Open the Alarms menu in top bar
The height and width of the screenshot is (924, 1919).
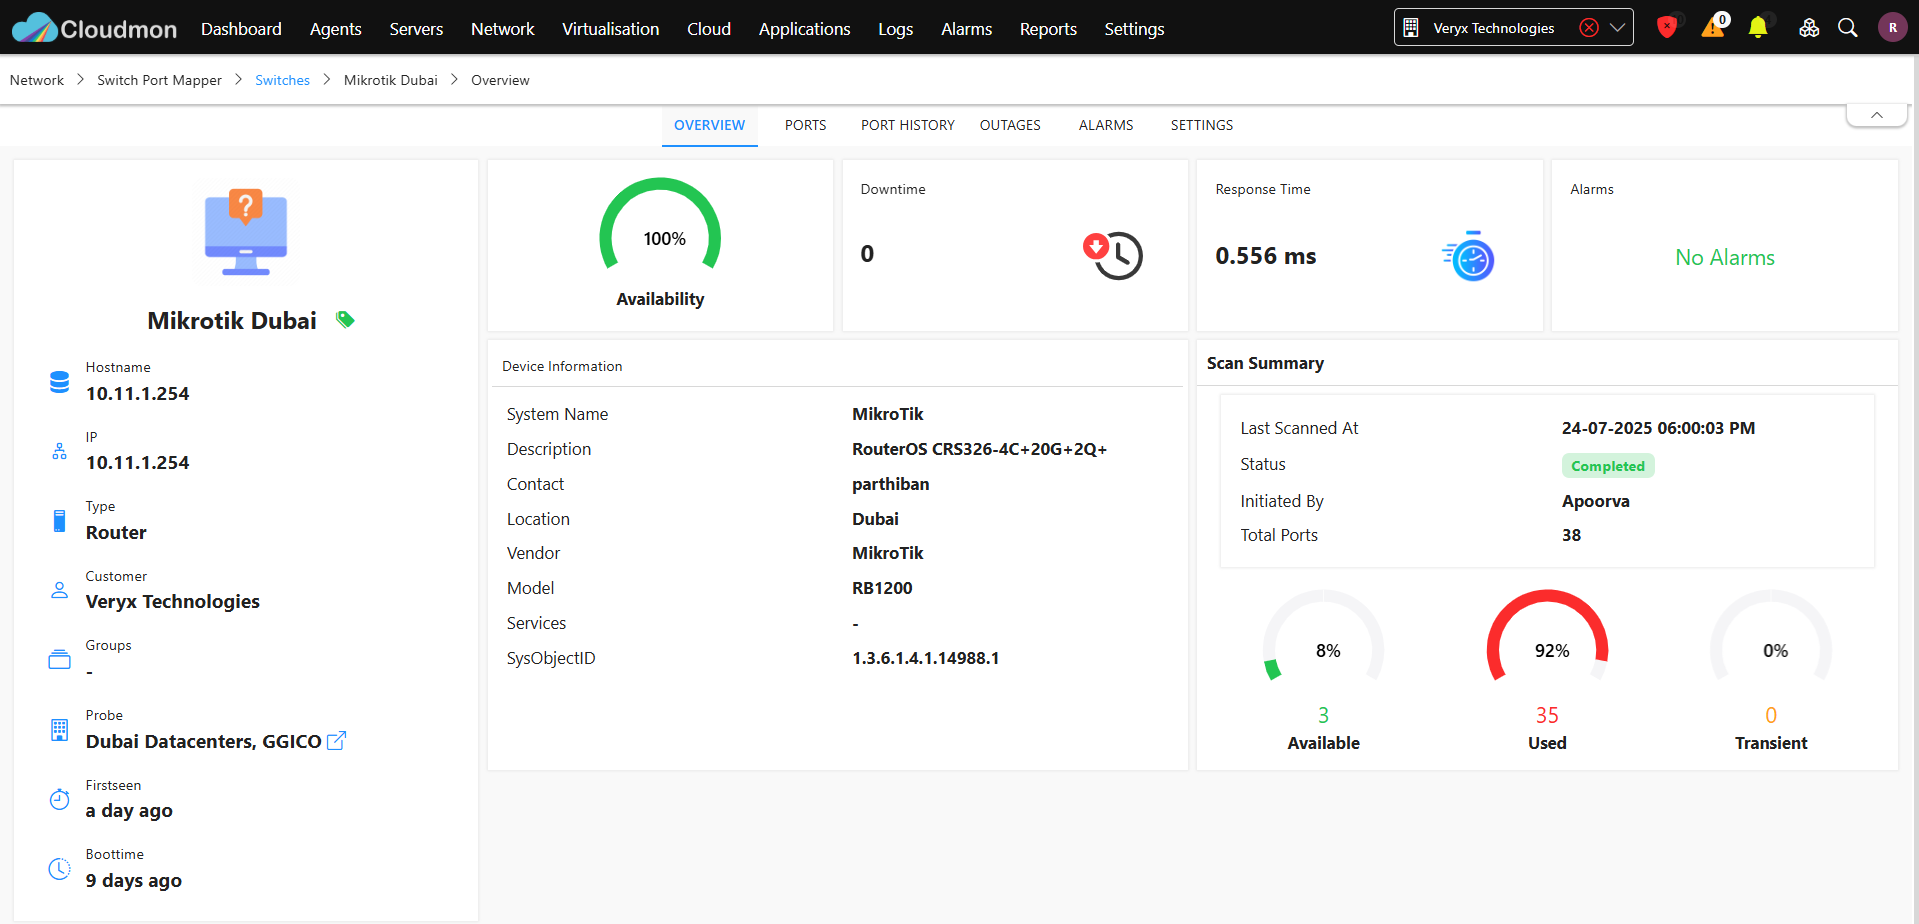[967, 29]
